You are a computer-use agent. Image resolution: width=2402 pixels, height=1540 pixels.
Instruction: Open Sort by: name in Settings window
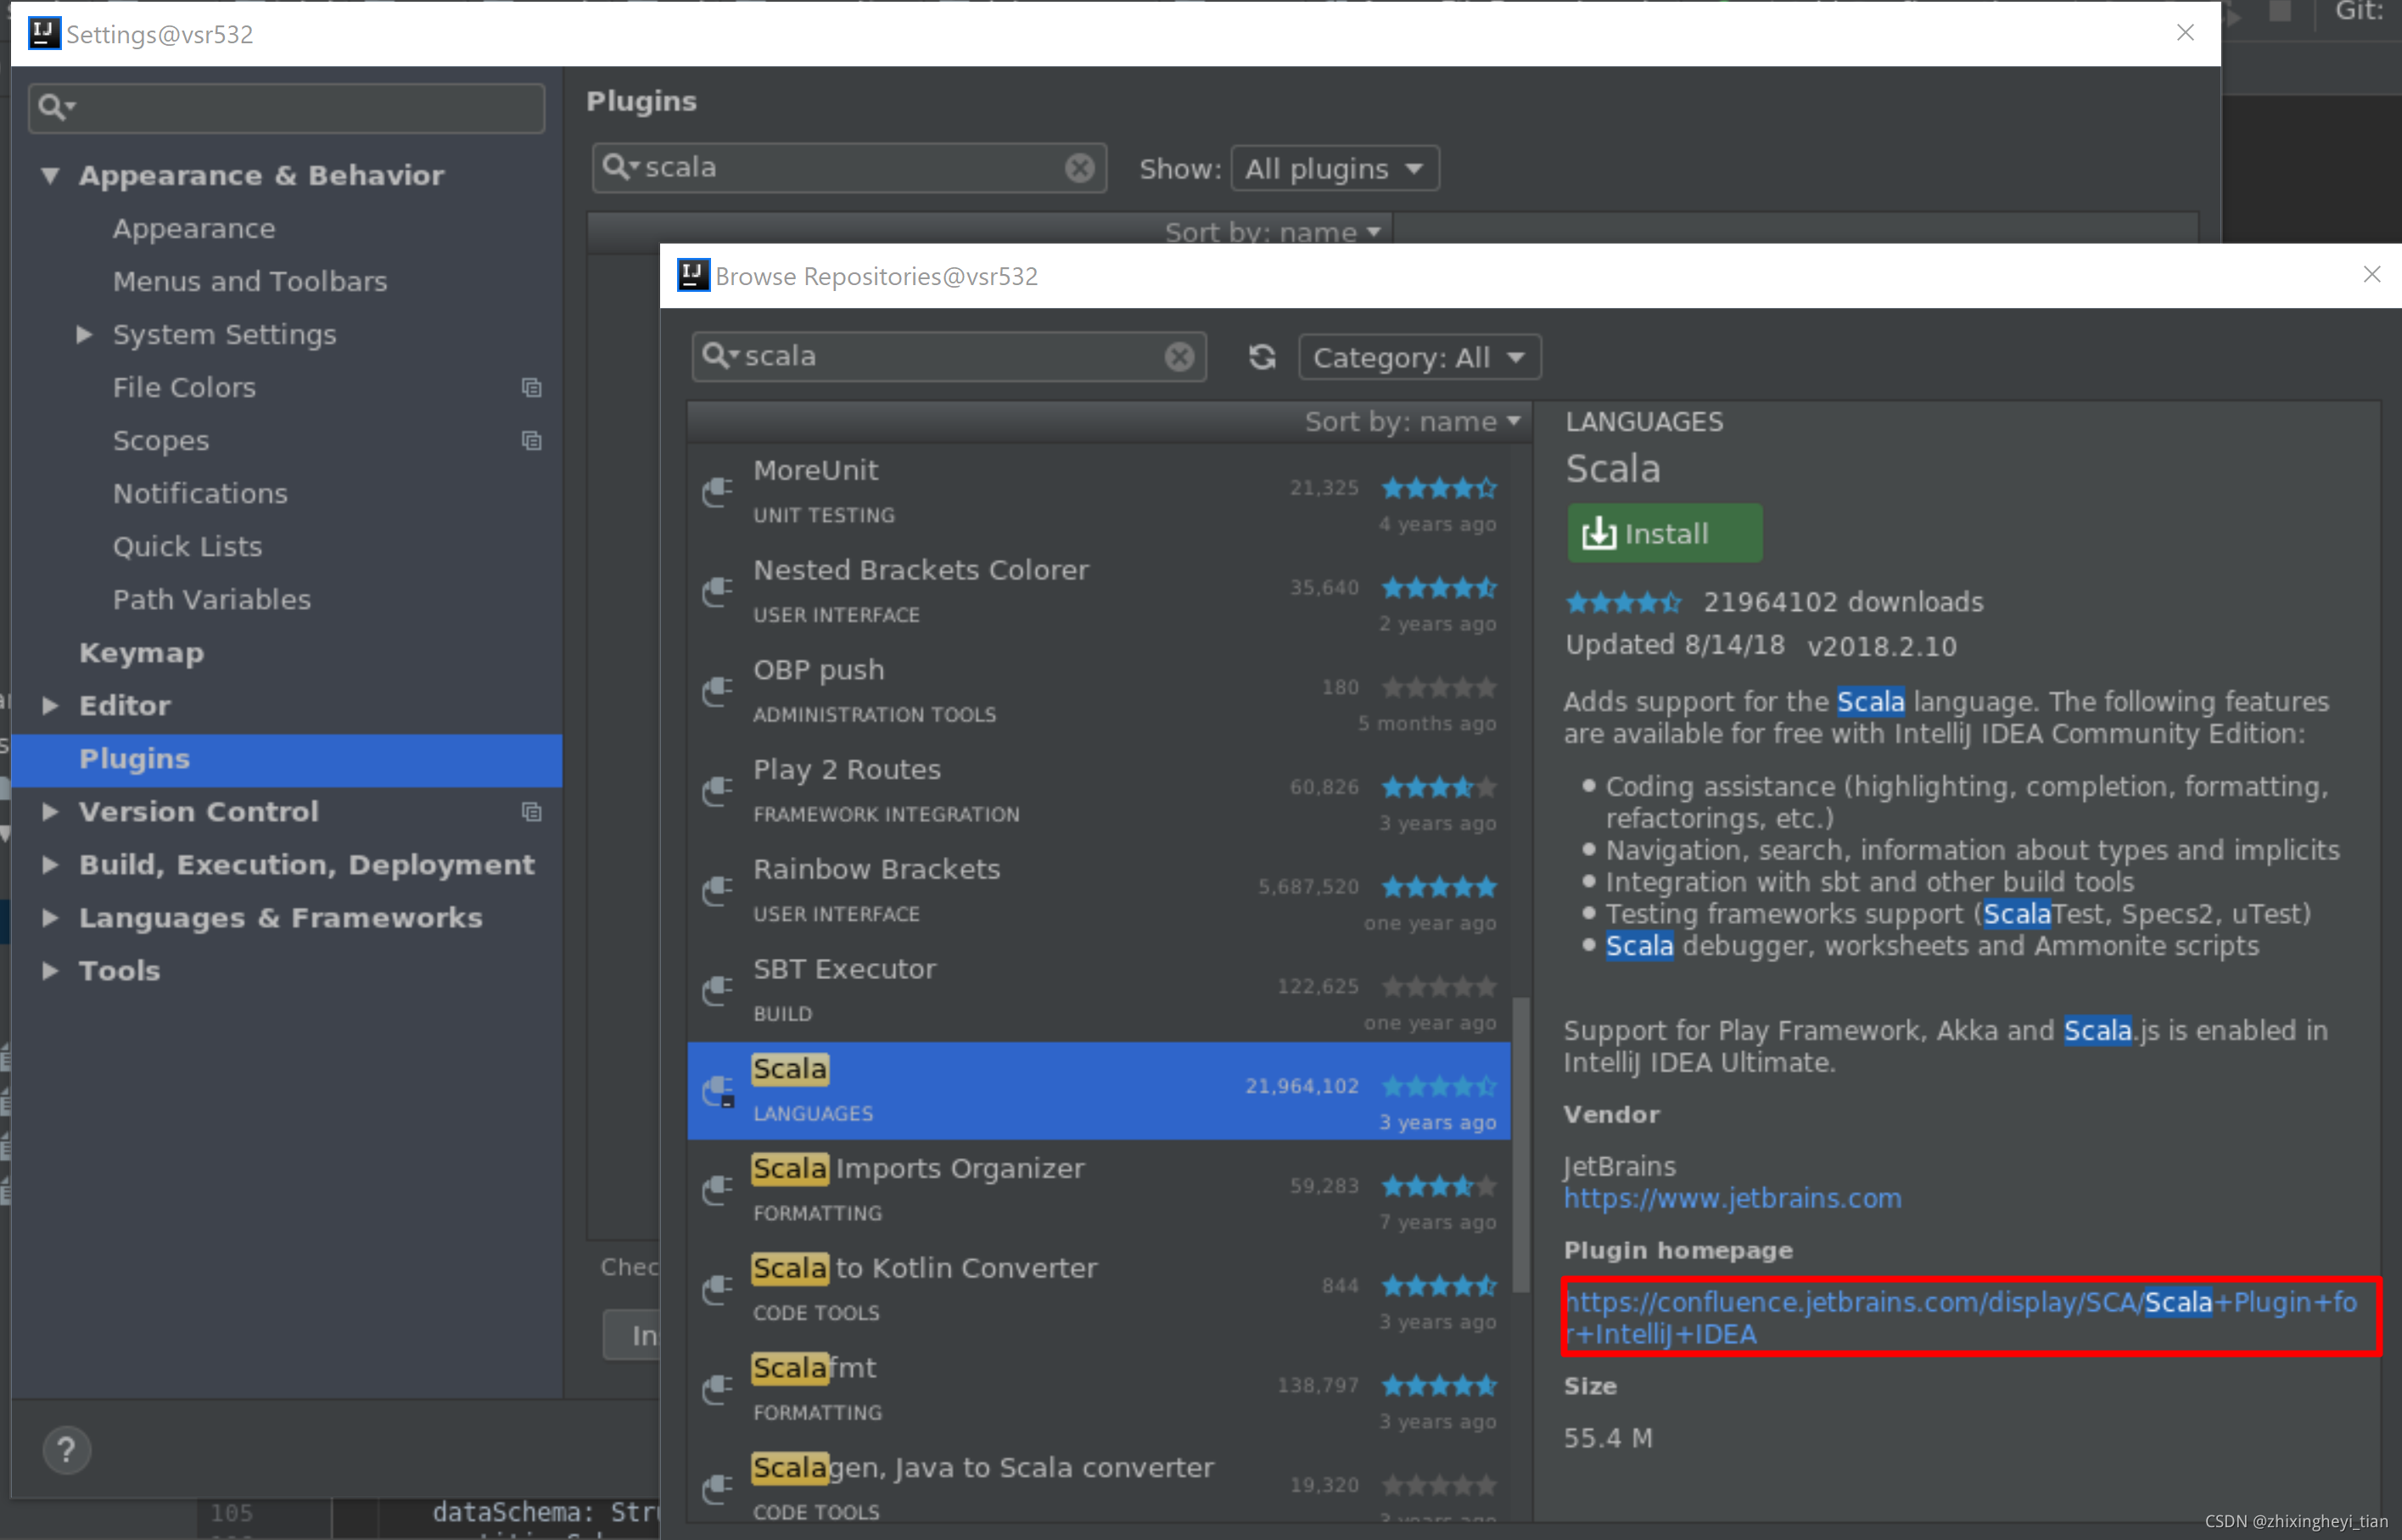point(1273,232)
